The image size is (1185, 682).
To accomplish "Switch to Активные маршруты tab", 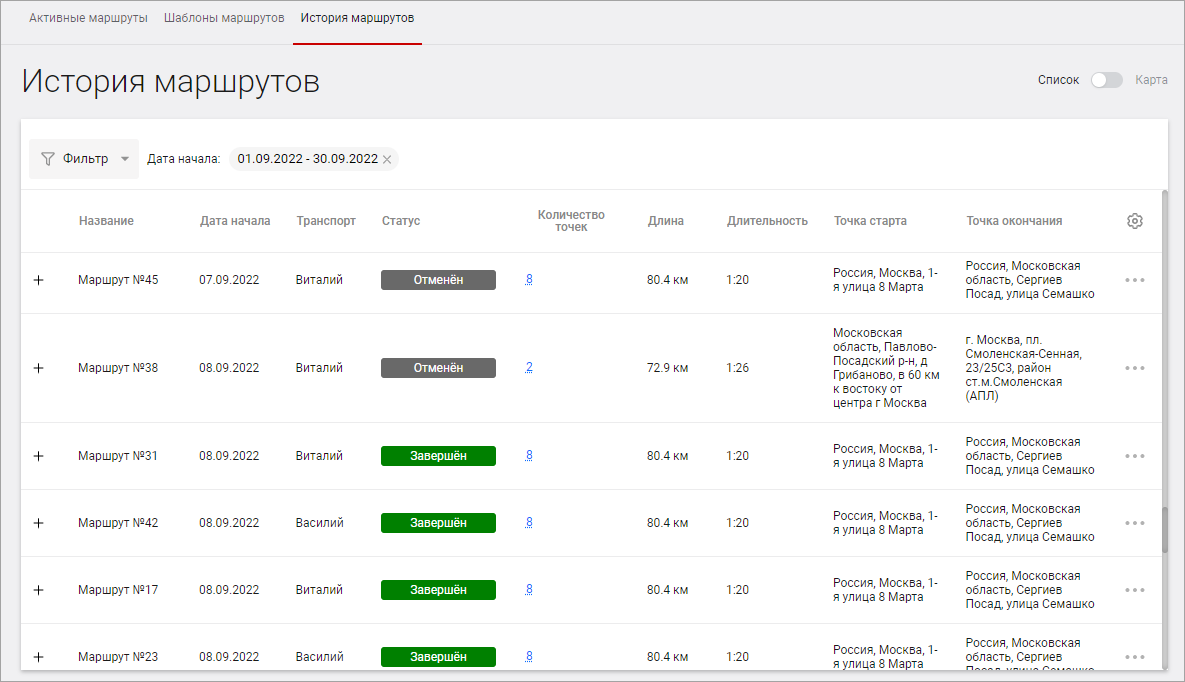I will point(88,18).
